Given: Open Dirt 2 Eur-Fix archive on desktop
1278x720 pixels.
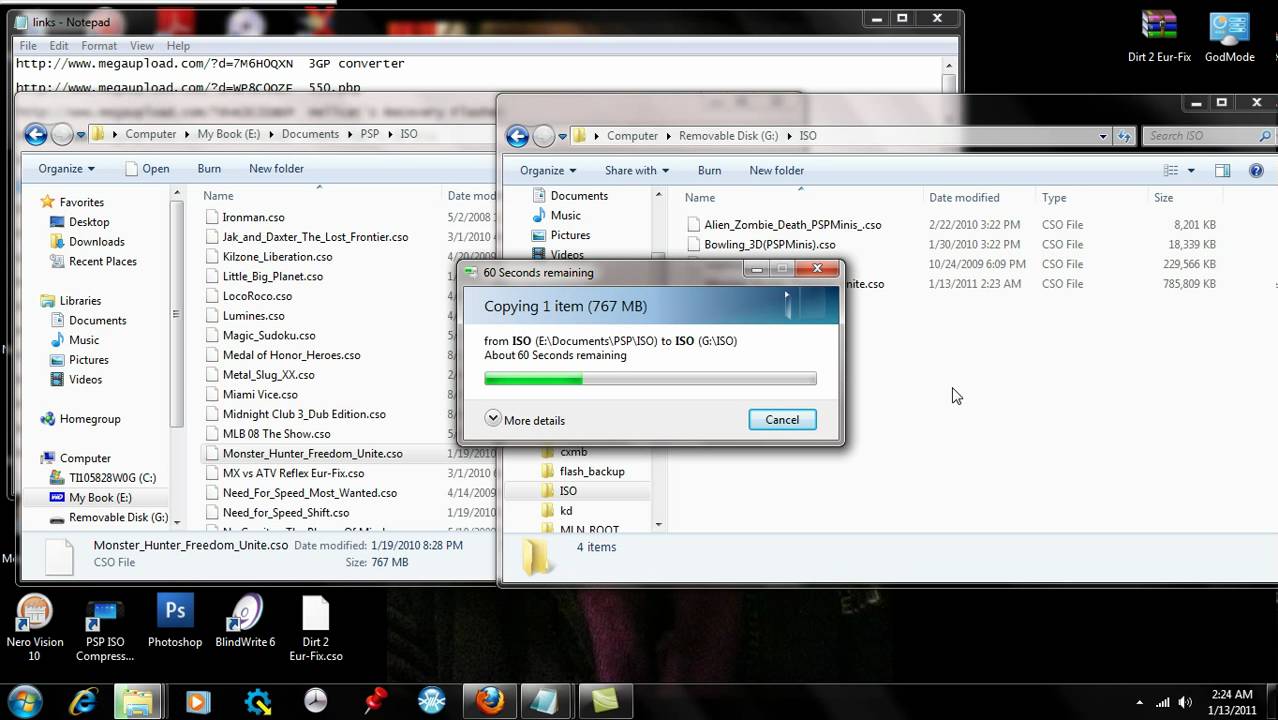Looking at the screenshot, I should [x=1159, y=37].
